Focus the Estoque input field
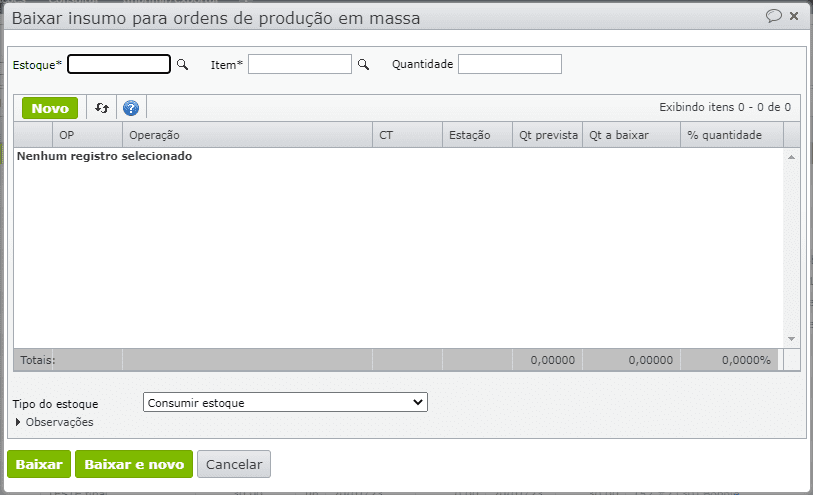813x495 pixels. pos(119,64)
